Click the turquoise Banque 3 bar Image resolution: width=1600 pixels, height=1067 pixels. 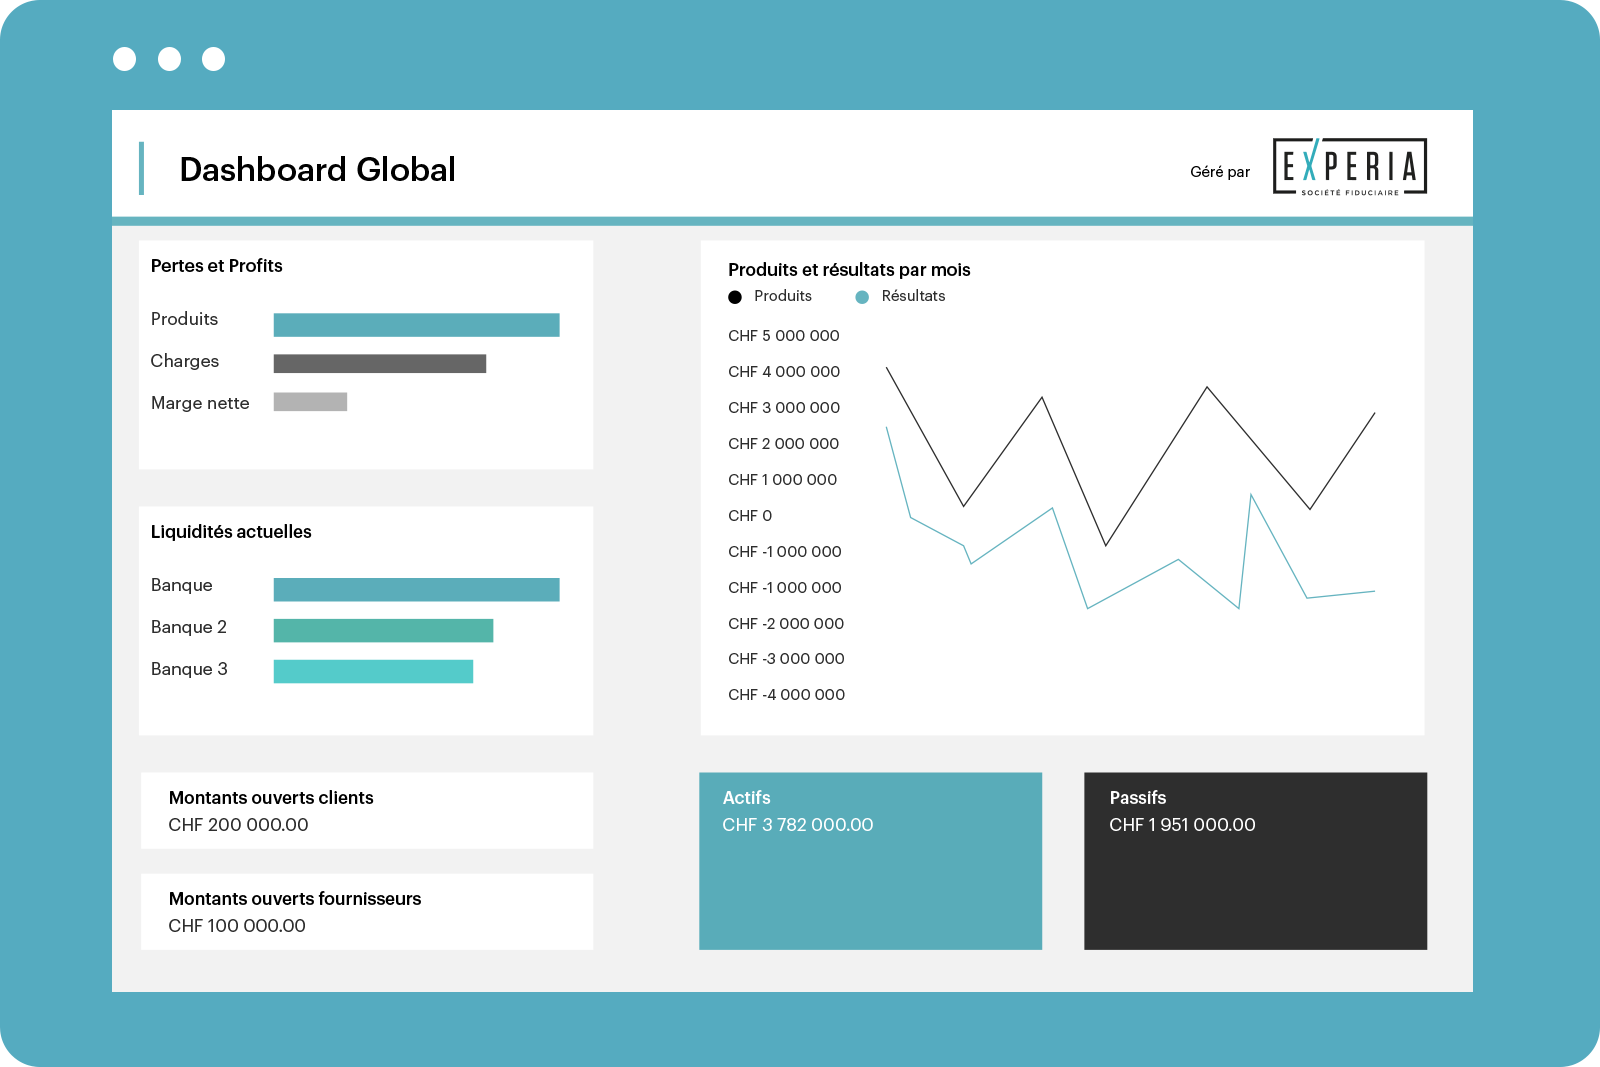(373, 672)
